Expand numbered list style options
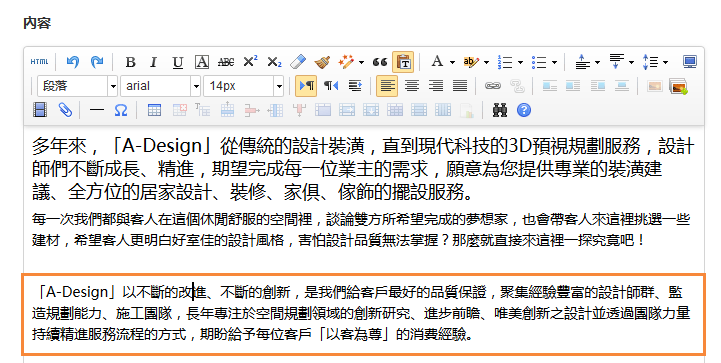Screen dimensions: 721x363 click(521, 62)
